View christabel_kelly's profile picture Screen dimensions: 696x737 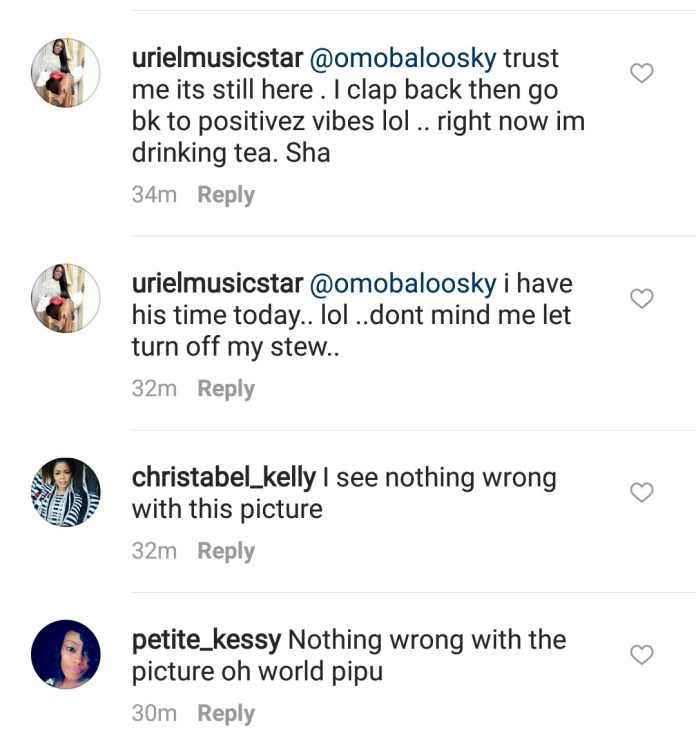pos(66,492)
